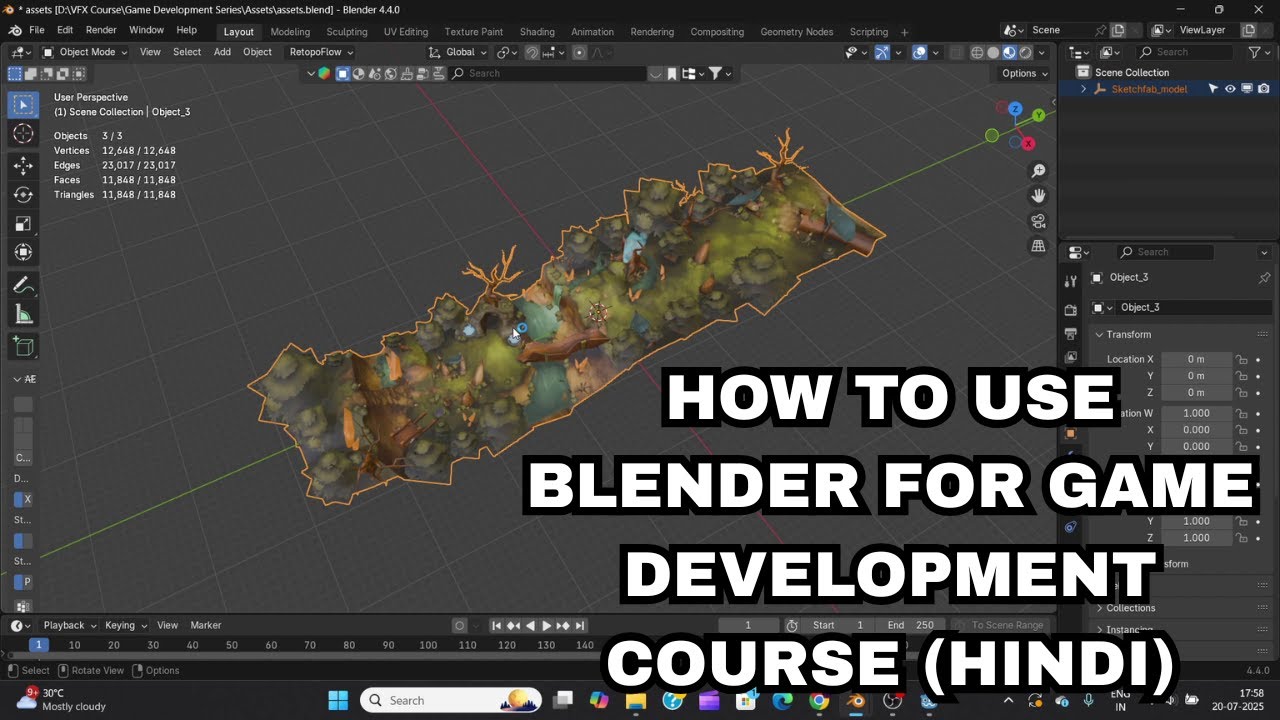Switch perspective/orthographic grid icon

click(x=1038, y=246)
